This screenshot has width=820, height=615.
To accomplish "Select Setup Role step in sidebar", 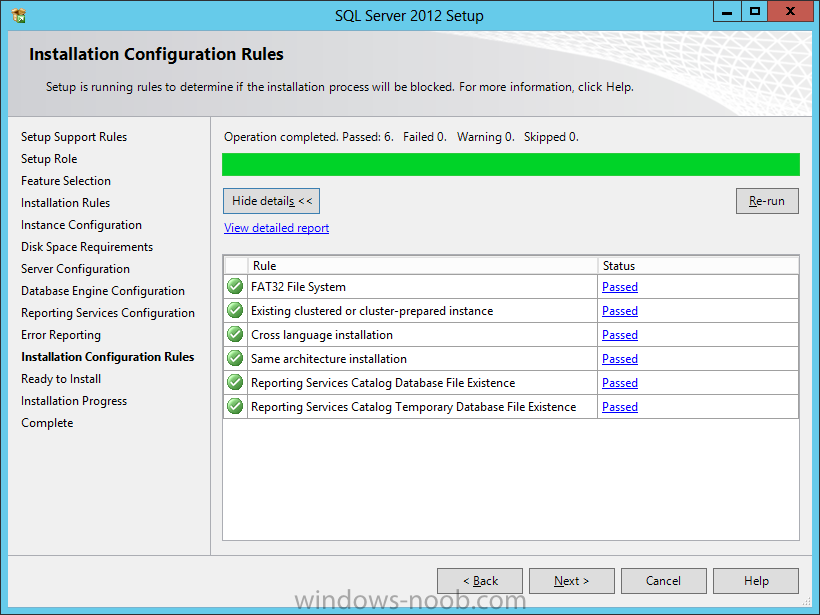I will (x=49, y=159).
